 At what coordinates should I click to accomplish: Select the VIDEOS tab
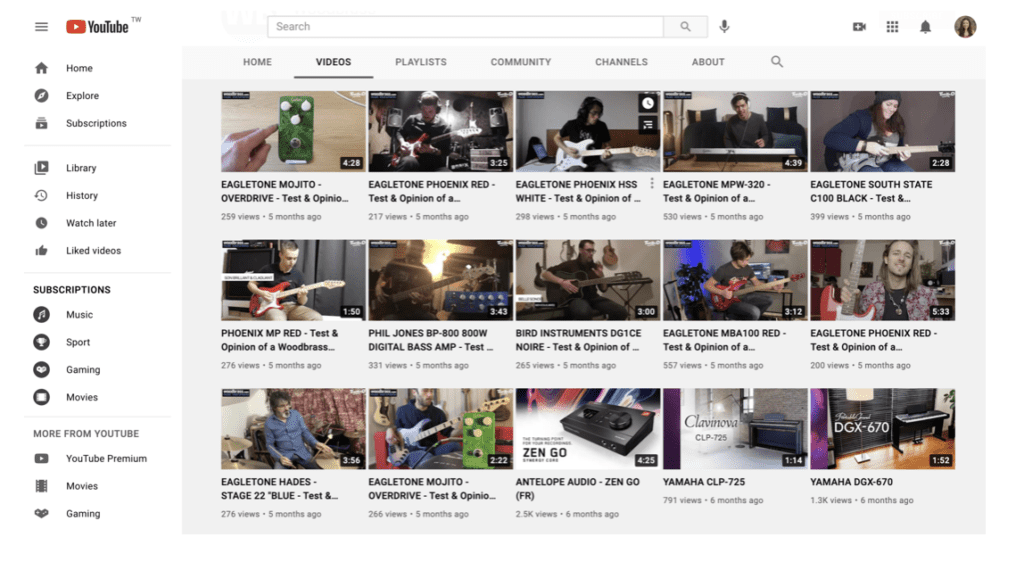(x=333, y=62)
